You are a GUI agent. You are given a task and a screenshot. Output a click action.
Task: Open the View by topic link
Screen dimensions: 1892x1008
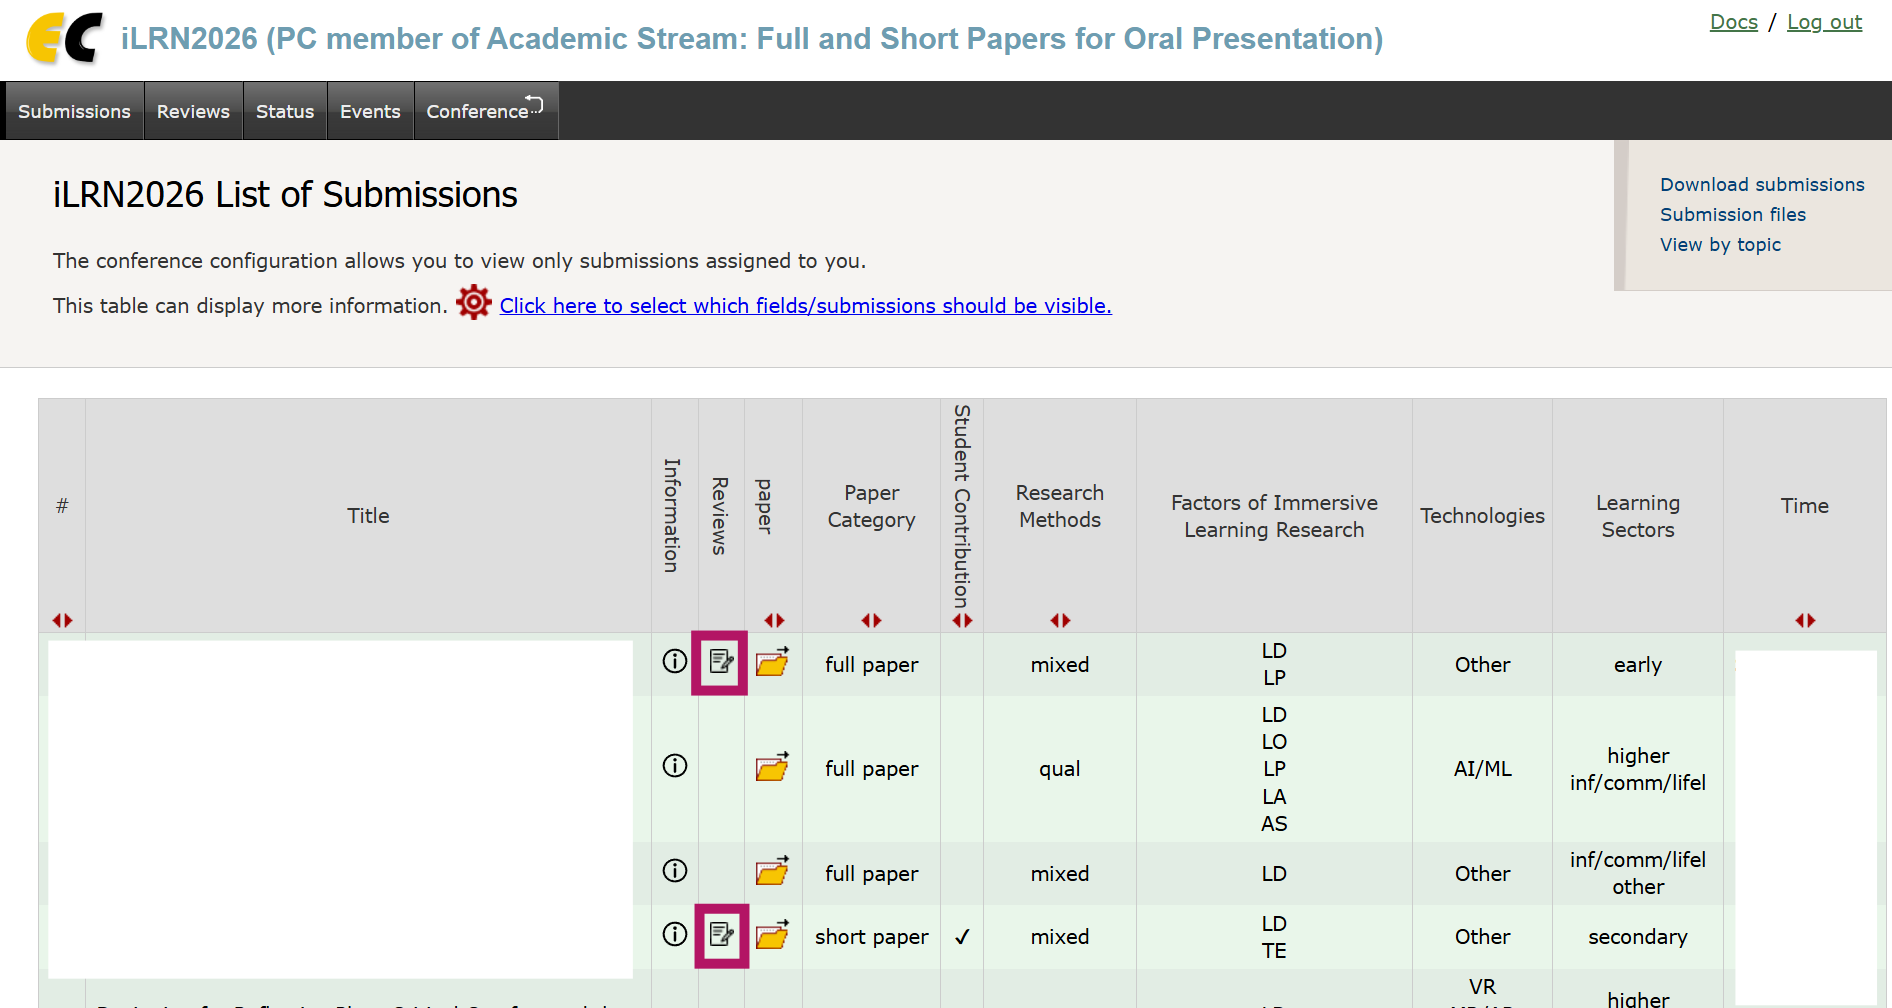click(1720, 245)
